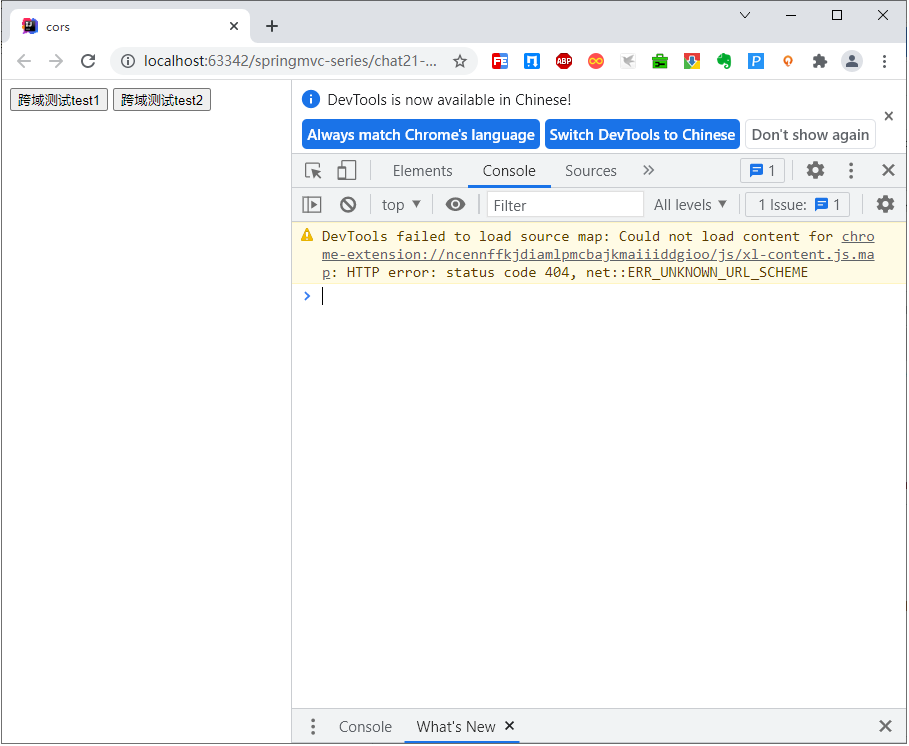Screen dimensions: 909x746
Task: Expand the top JavaScript context dropdown
Action: 401,205
